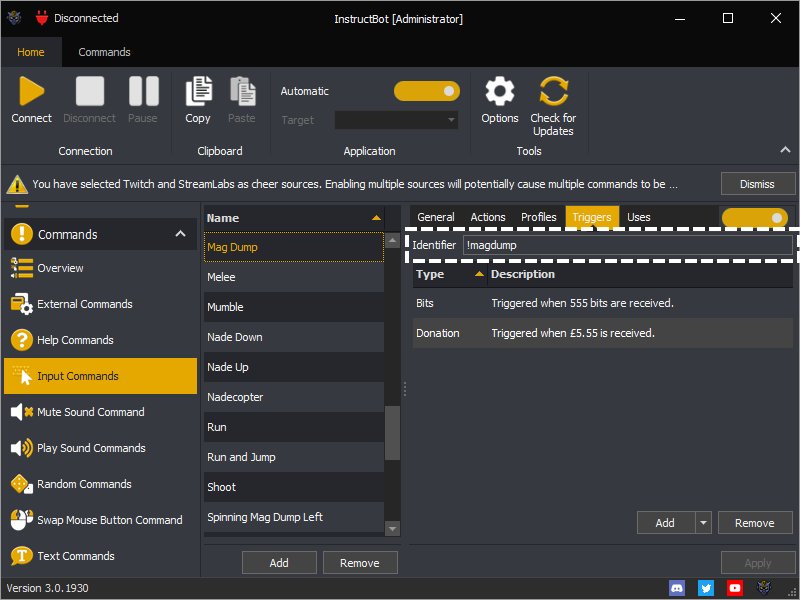The image size is (801, 600).
Task: Sort triggers by Type column header
Action: (x=450, y=274)
